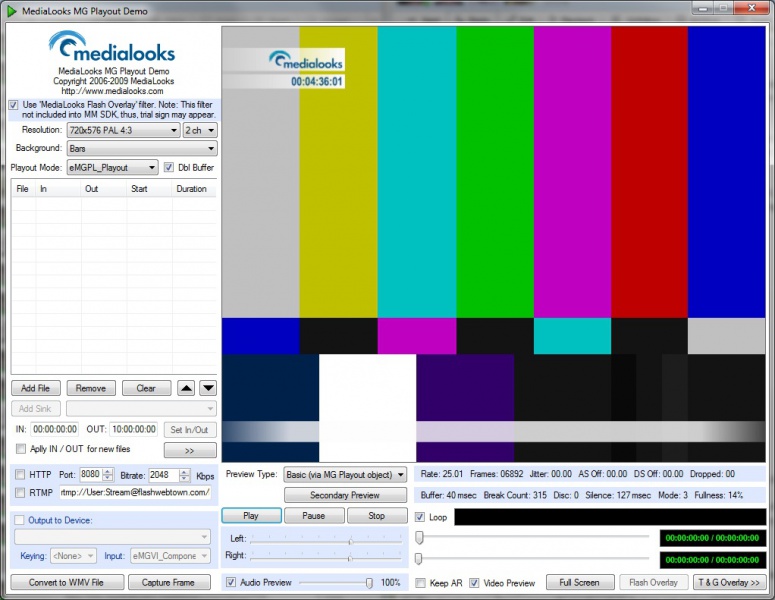The width and height of the screenshot is (775, 600).
Task: Open the Input eMGVI_Component dropdown
Action: (x=171, y=556)
